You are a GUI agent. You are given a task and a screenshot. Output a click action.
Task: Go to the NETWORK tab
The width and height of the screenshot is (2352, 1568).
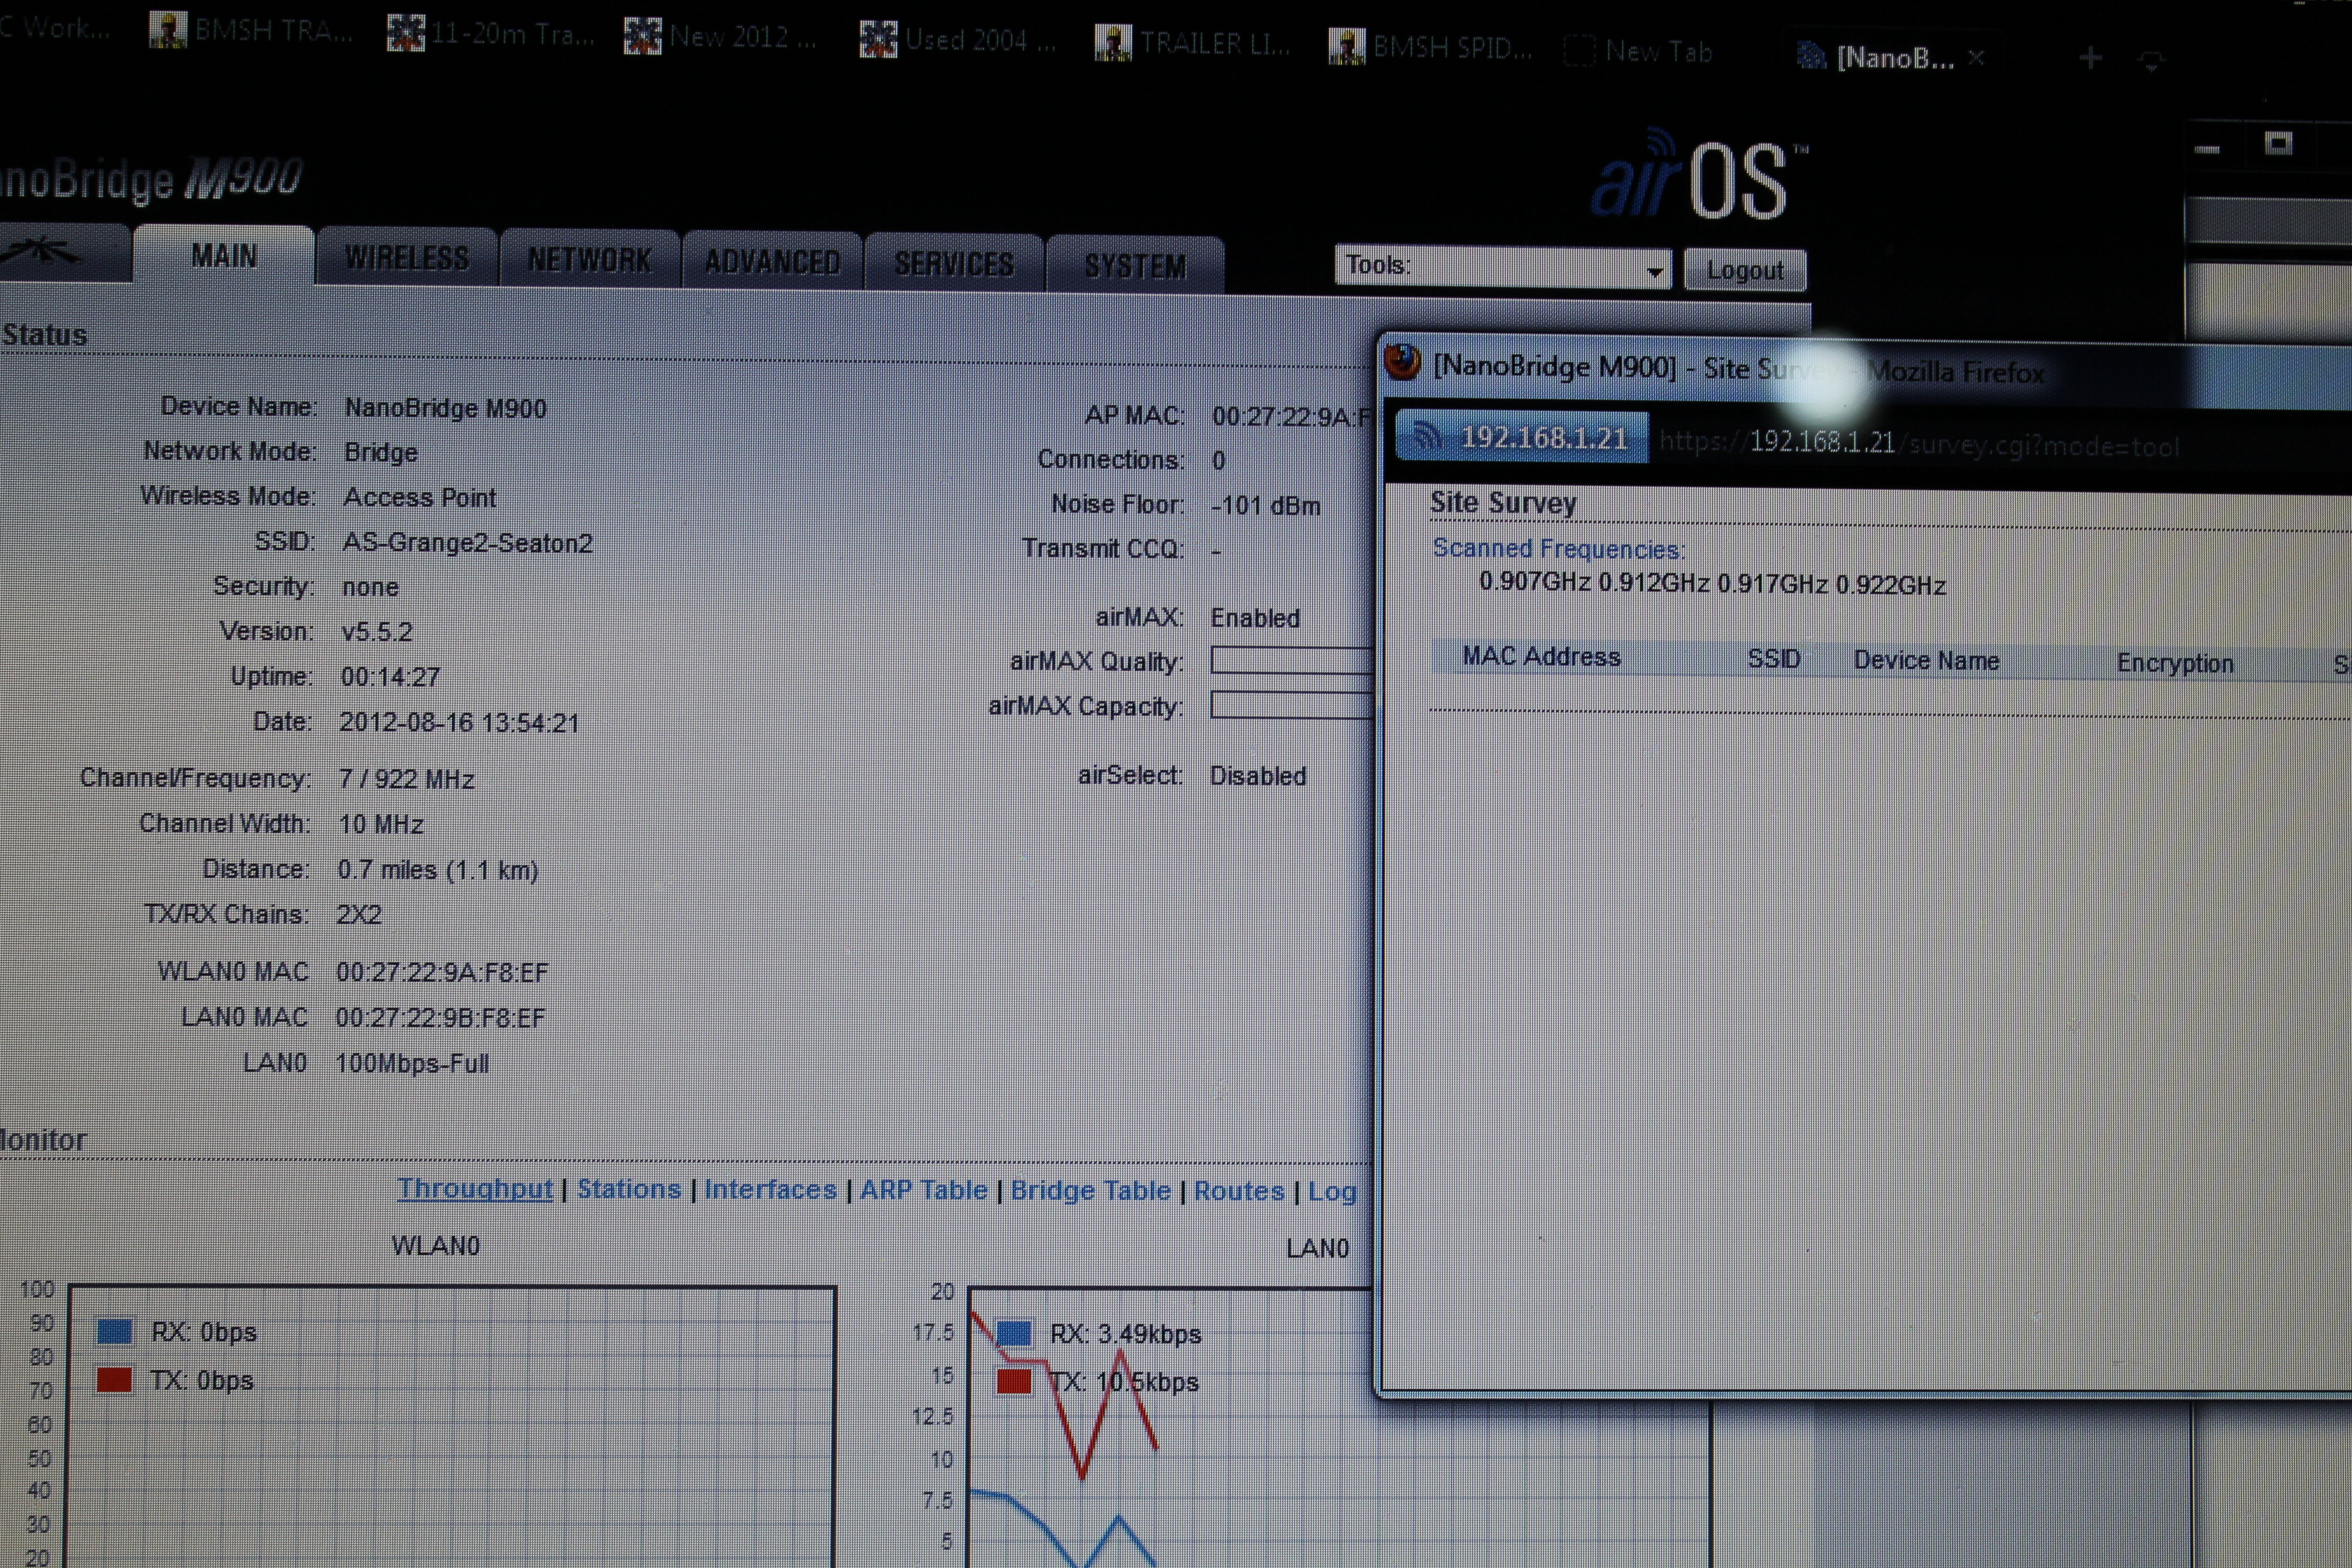(590, 260)
